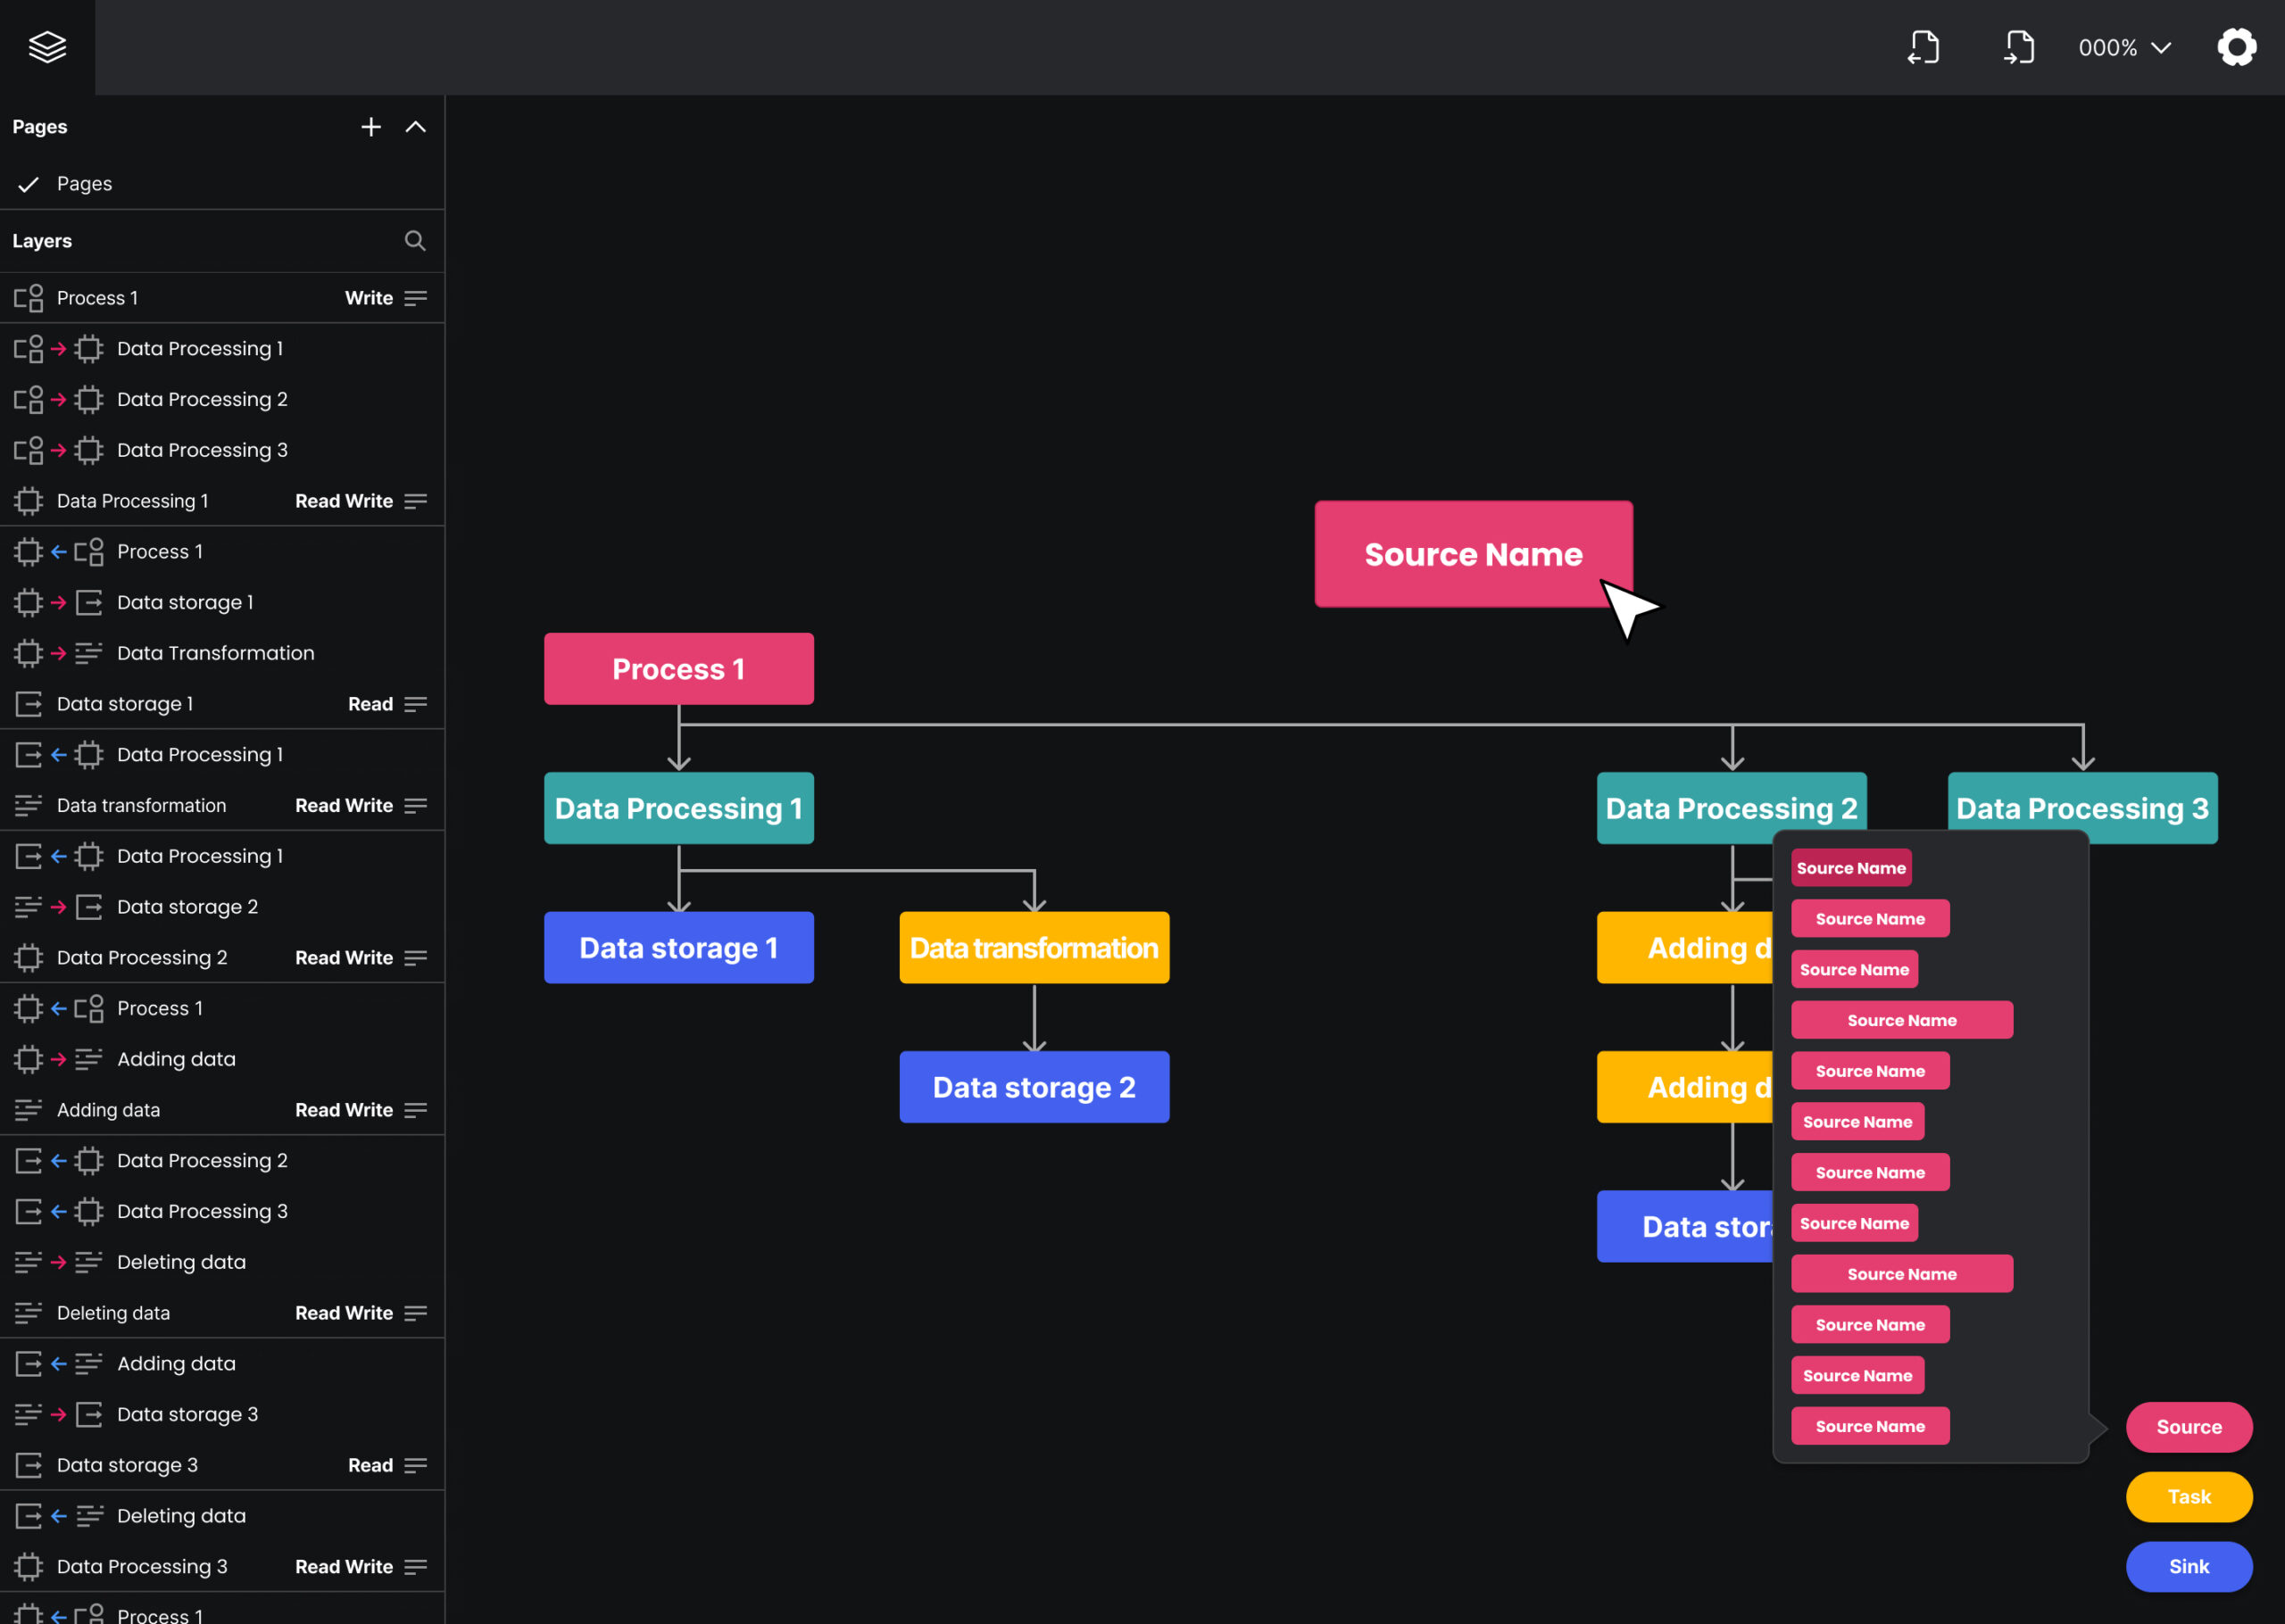Click the new page add icon
Image resolution: width=2285 pixels, height=1624 pixels.
[x=370, y=127]
